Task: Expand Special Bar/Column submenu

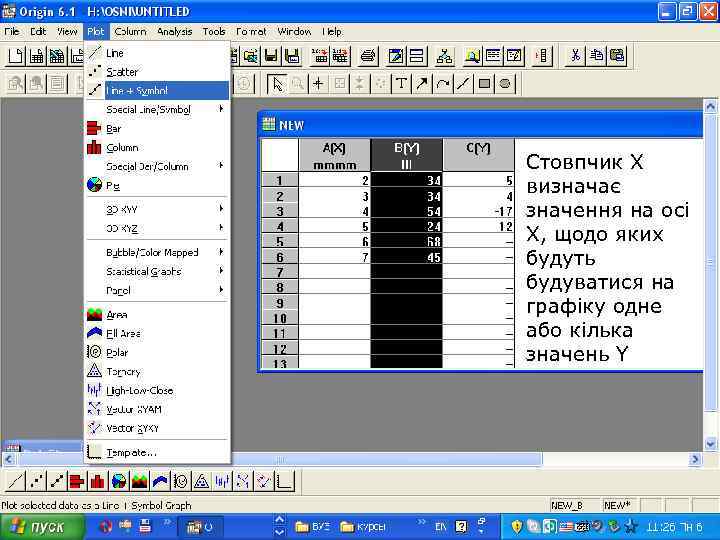Action: click(x=157, y=166)
